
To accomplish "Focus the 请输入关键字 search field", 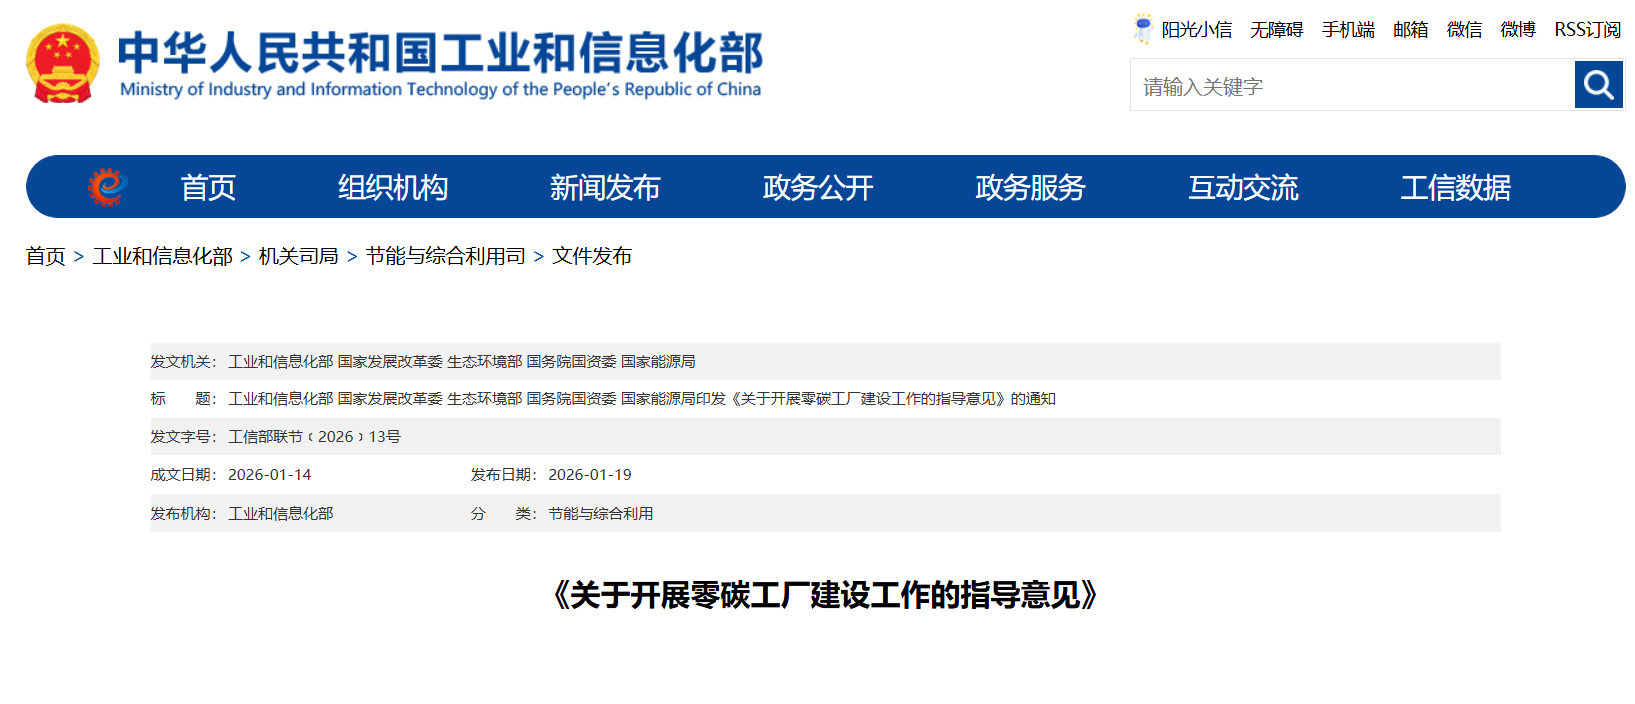I will click(1352, 86).
